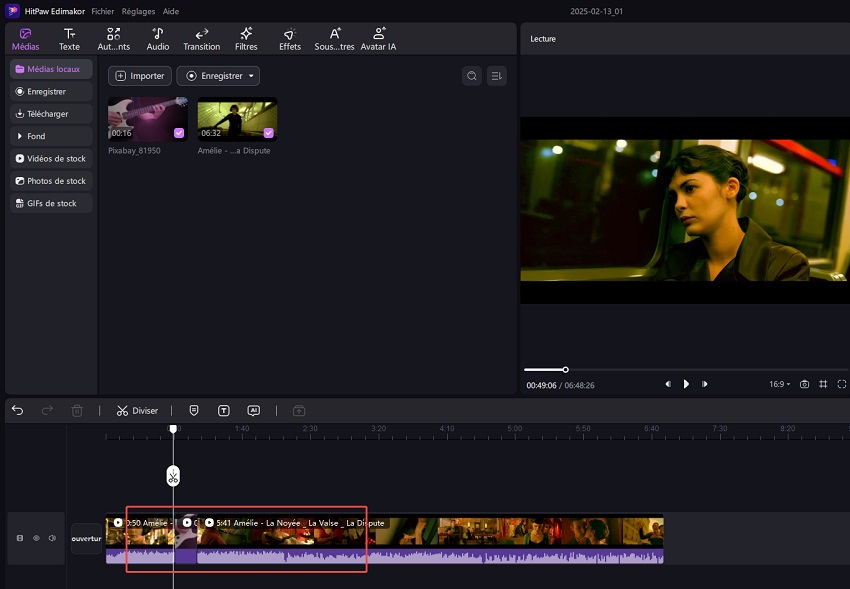Viewport: 850px width, 589px height.
Task: Open Vidéos de stock
Action: click(51, 159)
